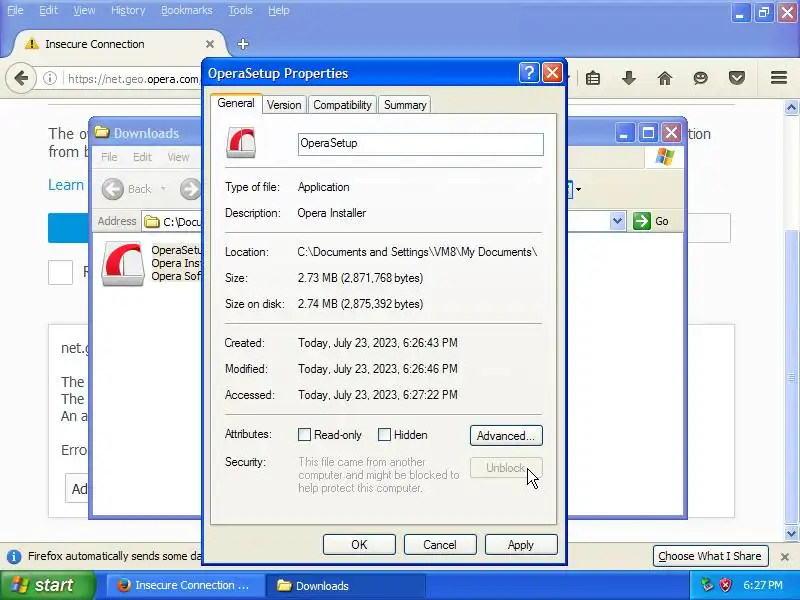The height and width of the screenshot is (600, 800).
Task: Toggle the Hidden attribute checkbox
Action: 384,435
